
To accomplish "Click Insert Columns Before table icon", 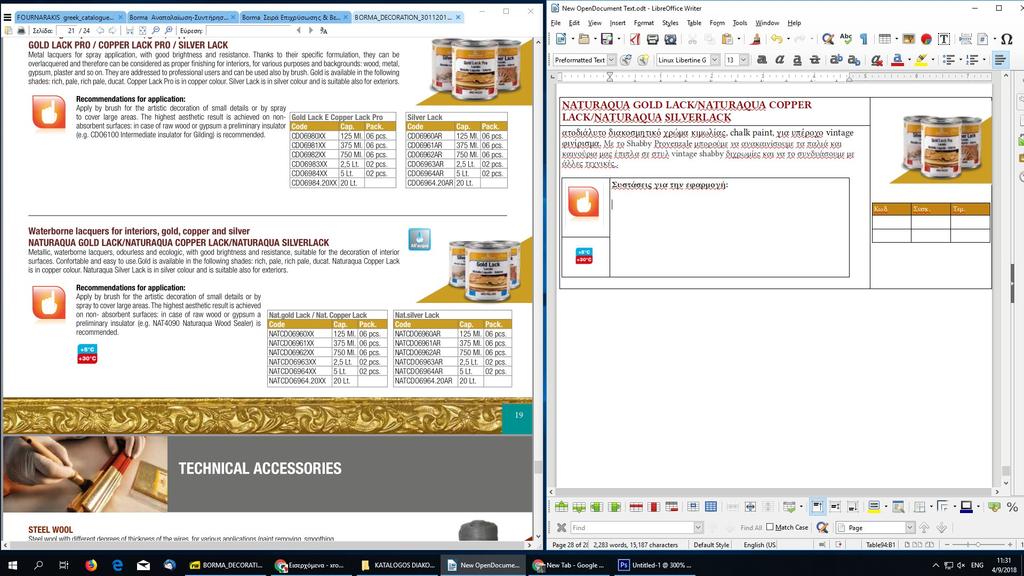I will [x=597, y=507].
